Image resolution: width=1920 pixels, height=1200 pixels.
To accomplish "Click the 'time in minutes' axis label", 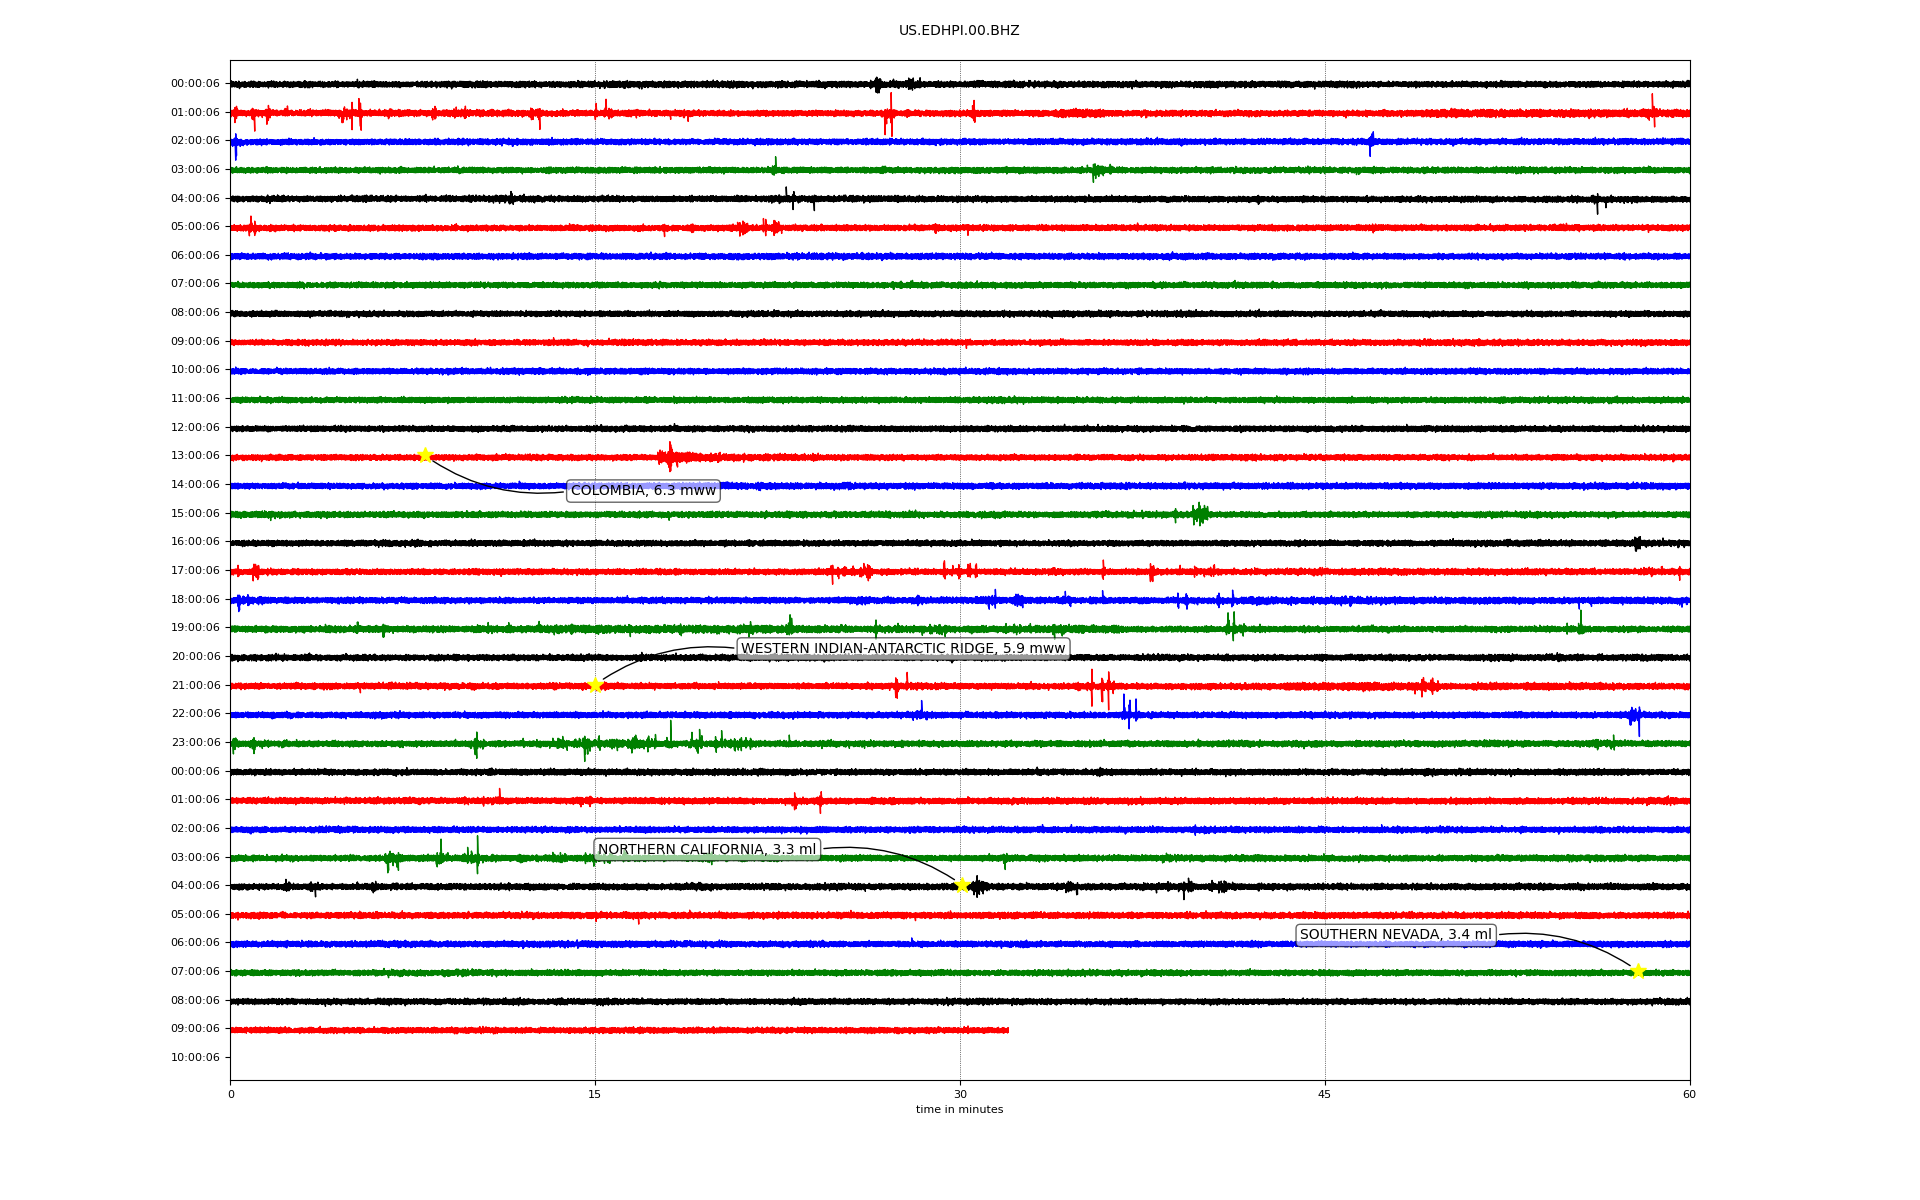I will point(959,1110).
